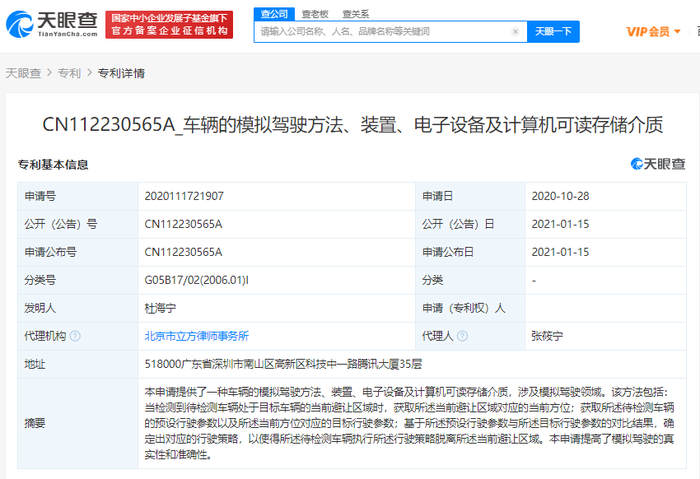Select the address starting with 518000广东省深圳市
This screenshot has width=700, height=479.
click(283, 364)
